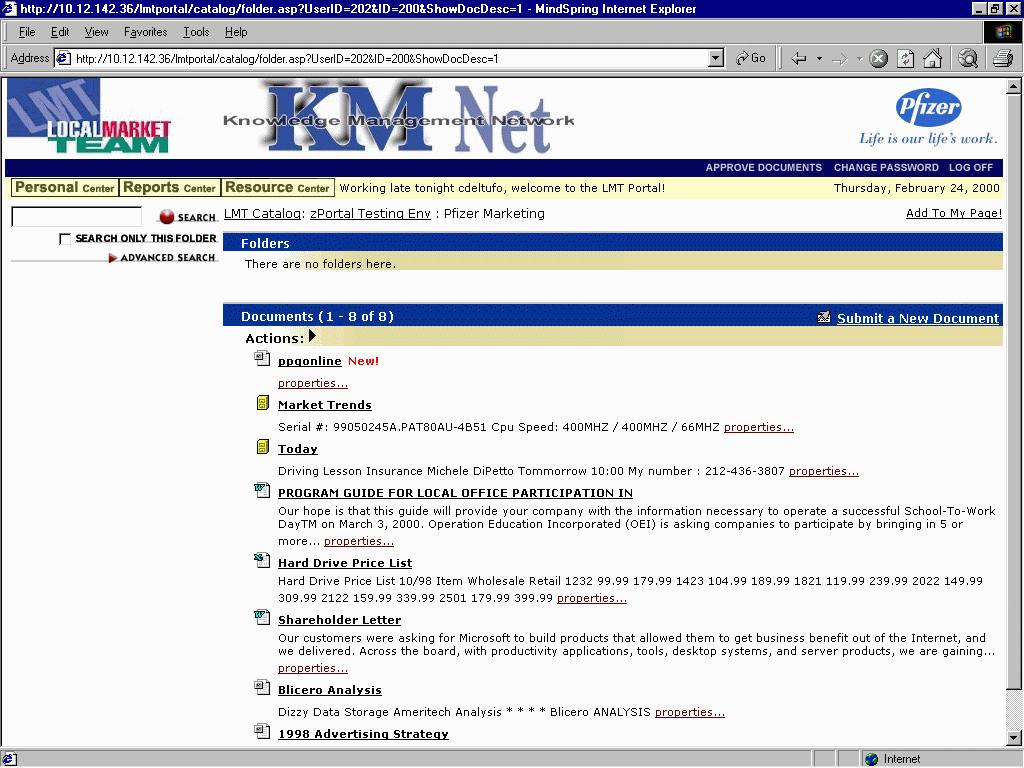Enable Search Only This Folder checkbox
The height and width of the screenshot is (768, 1024).
[x=65, y=239]
